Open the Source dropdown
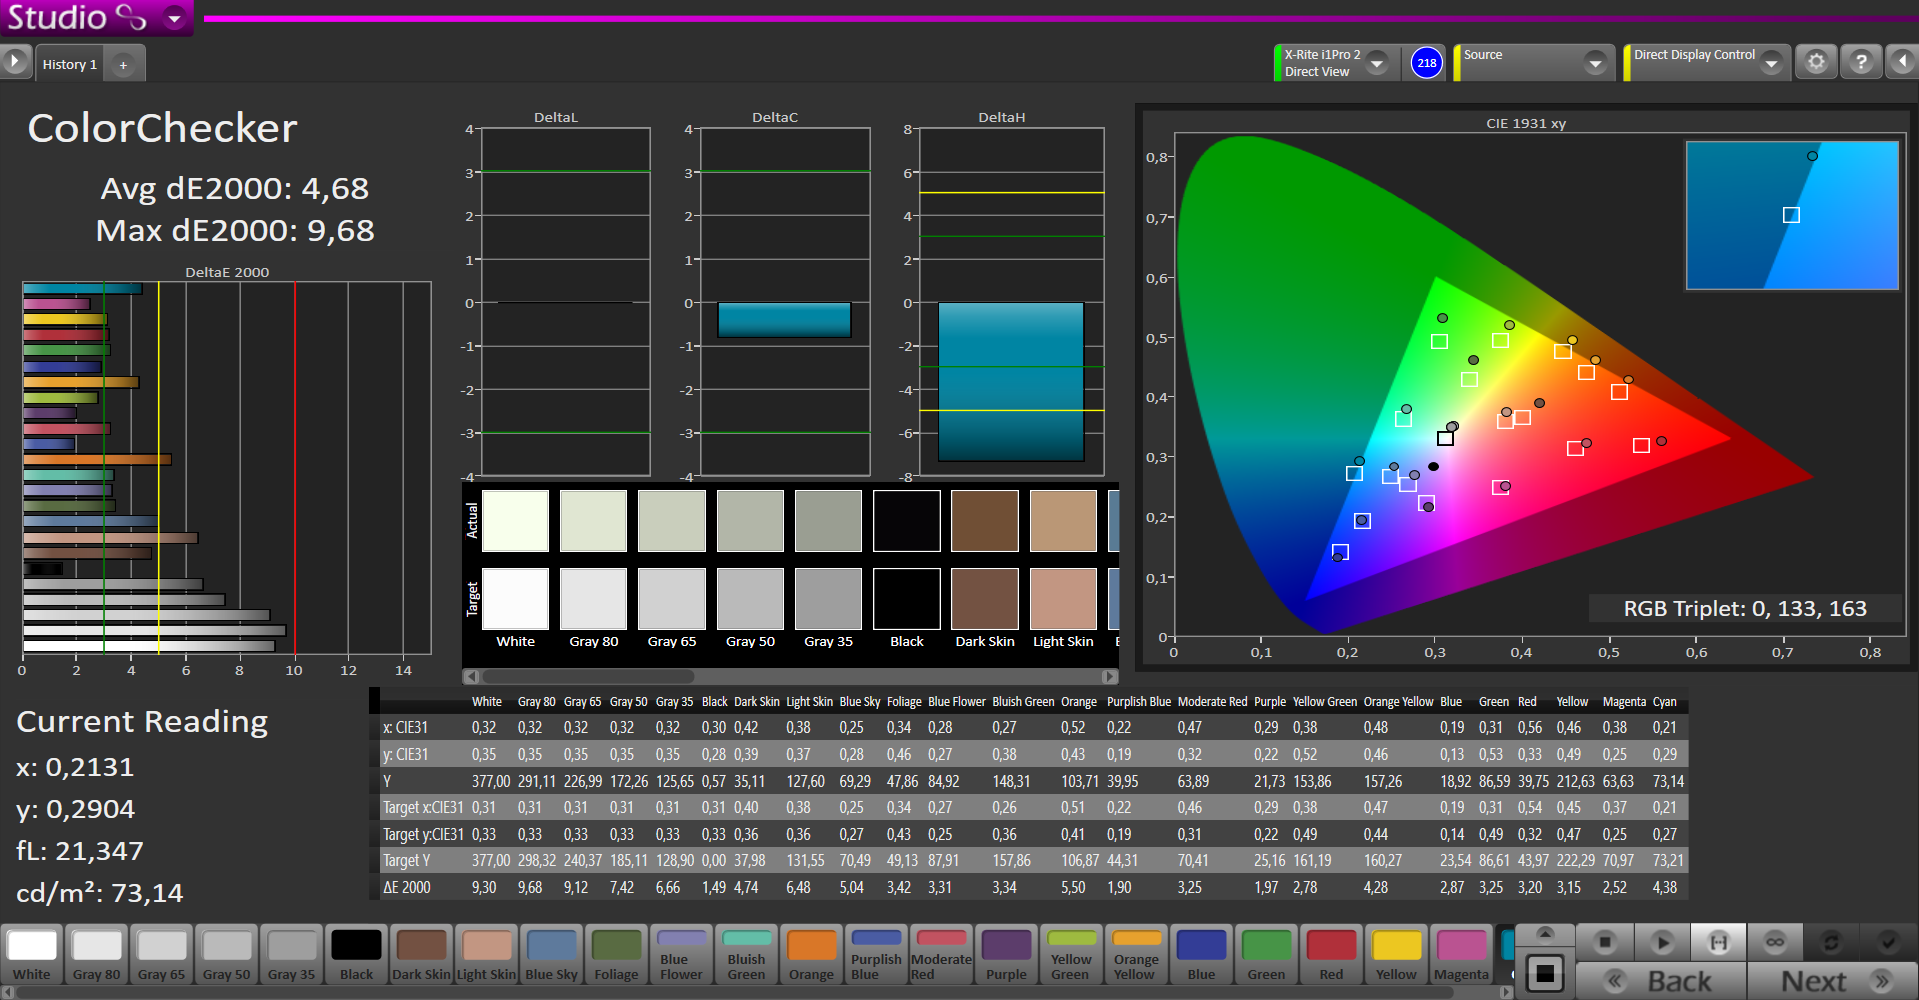Screen dimensions: 1919x1000 [x=1595, y=63]
